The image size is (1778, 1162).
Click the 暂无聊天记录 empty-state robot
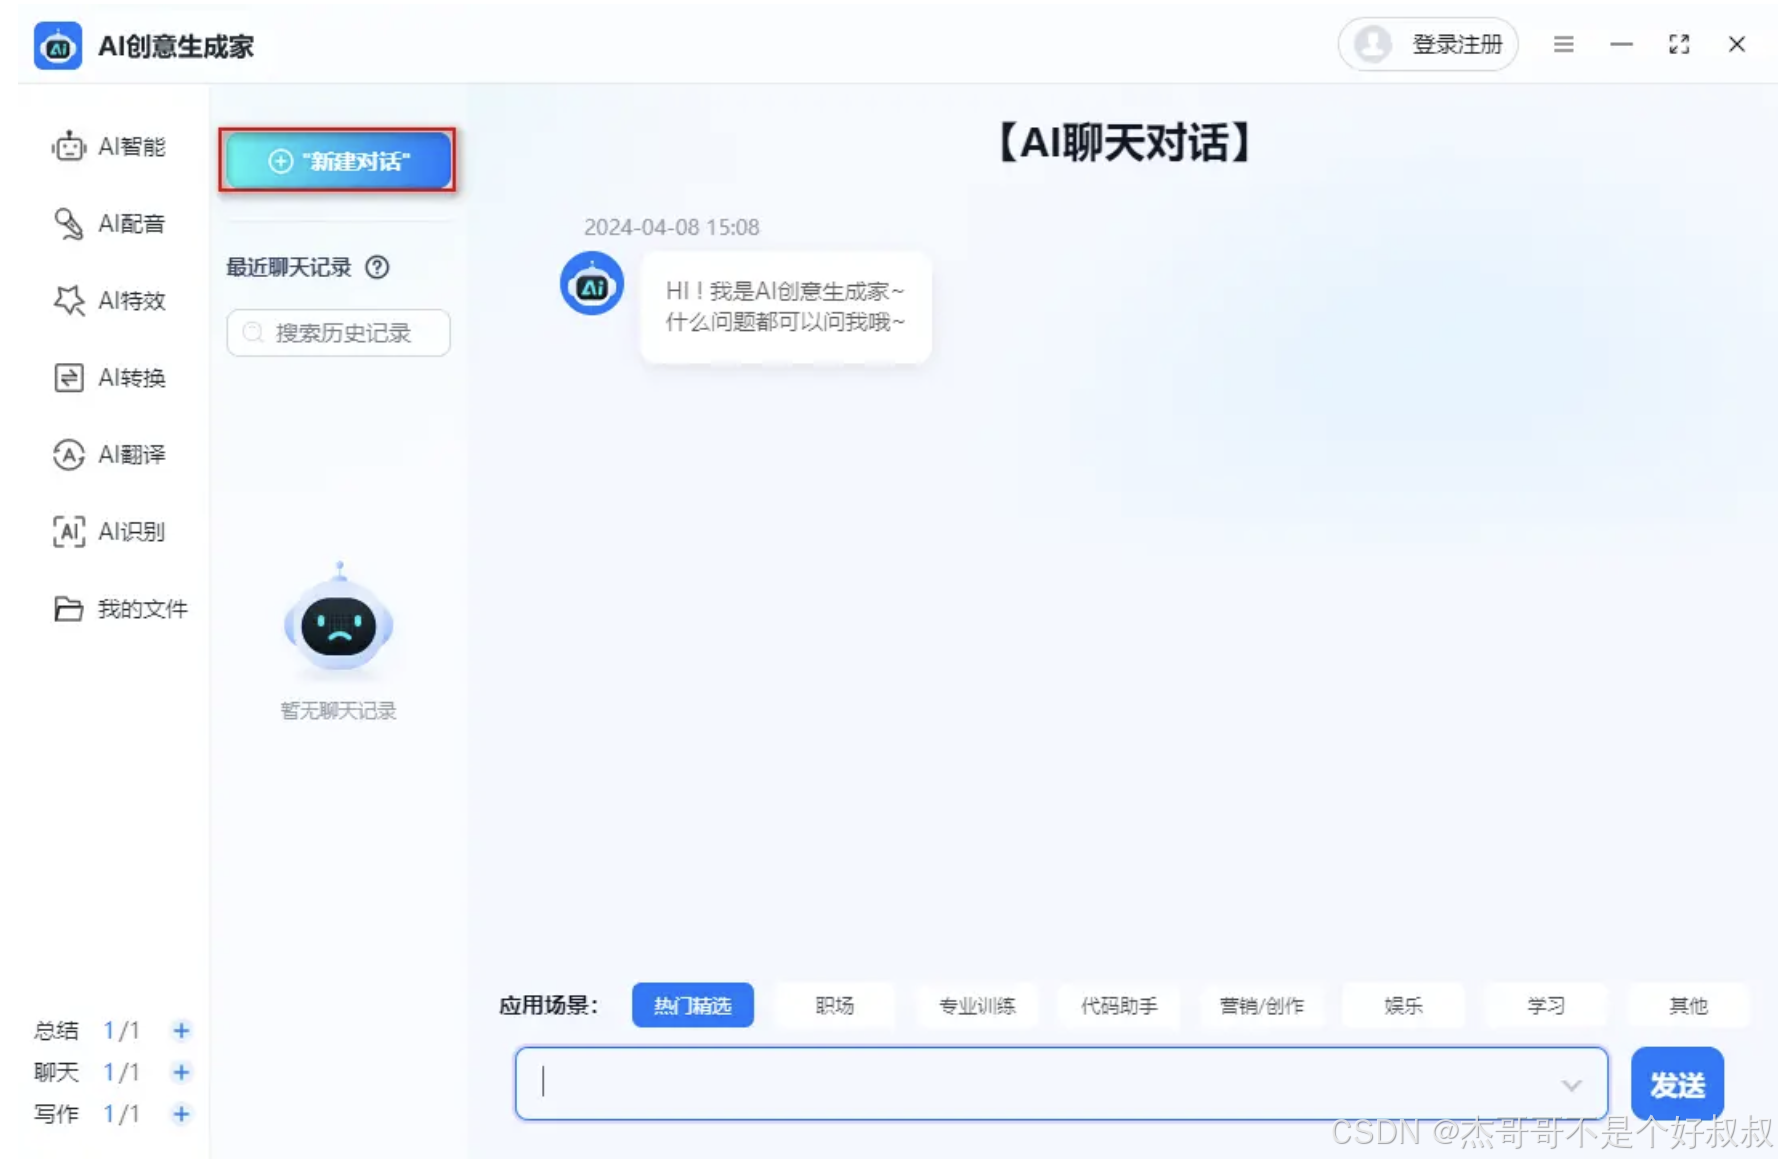(x=339, y=618)
